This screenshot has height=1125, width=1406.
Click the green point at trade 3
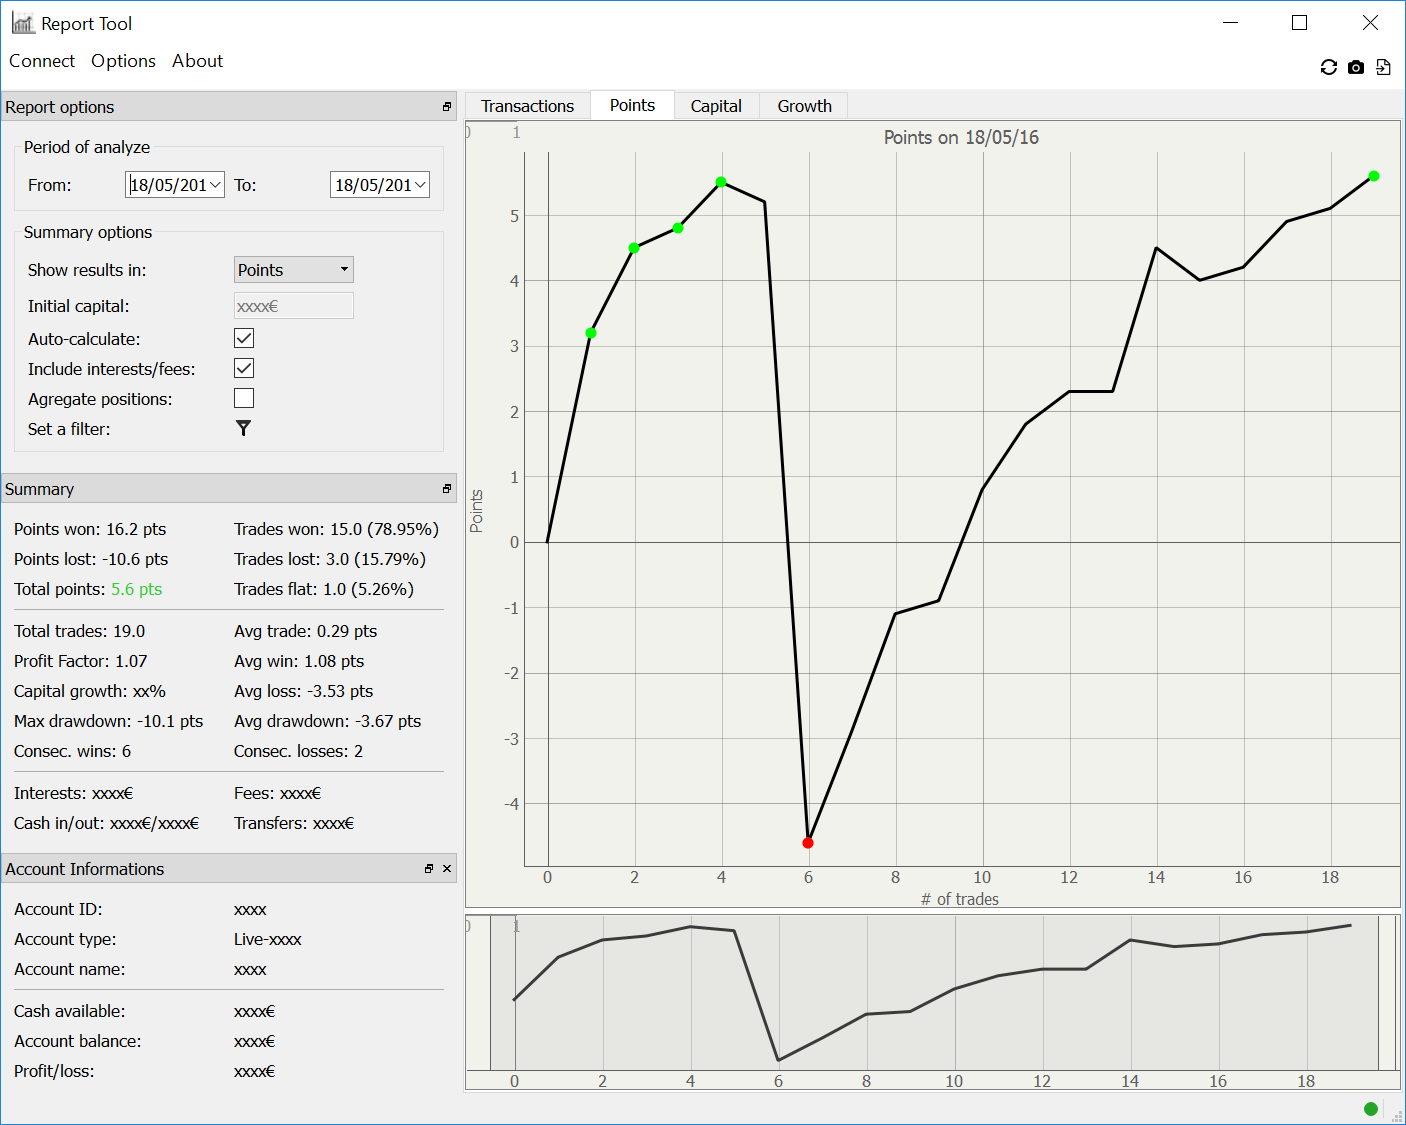(x=678, y=228)
